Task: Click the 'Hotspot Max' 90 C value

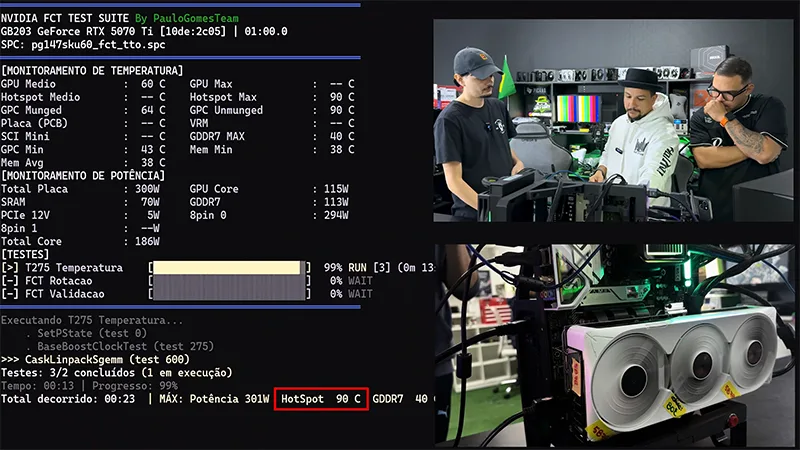Action: (342, 97)
